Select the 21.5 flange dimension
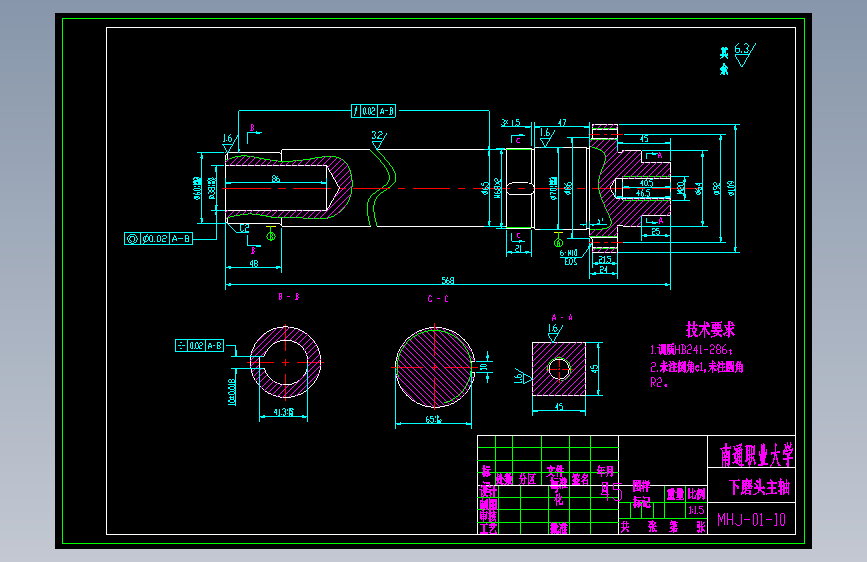Viewport: 867px width, 562px height. click(x=605, y=259)
